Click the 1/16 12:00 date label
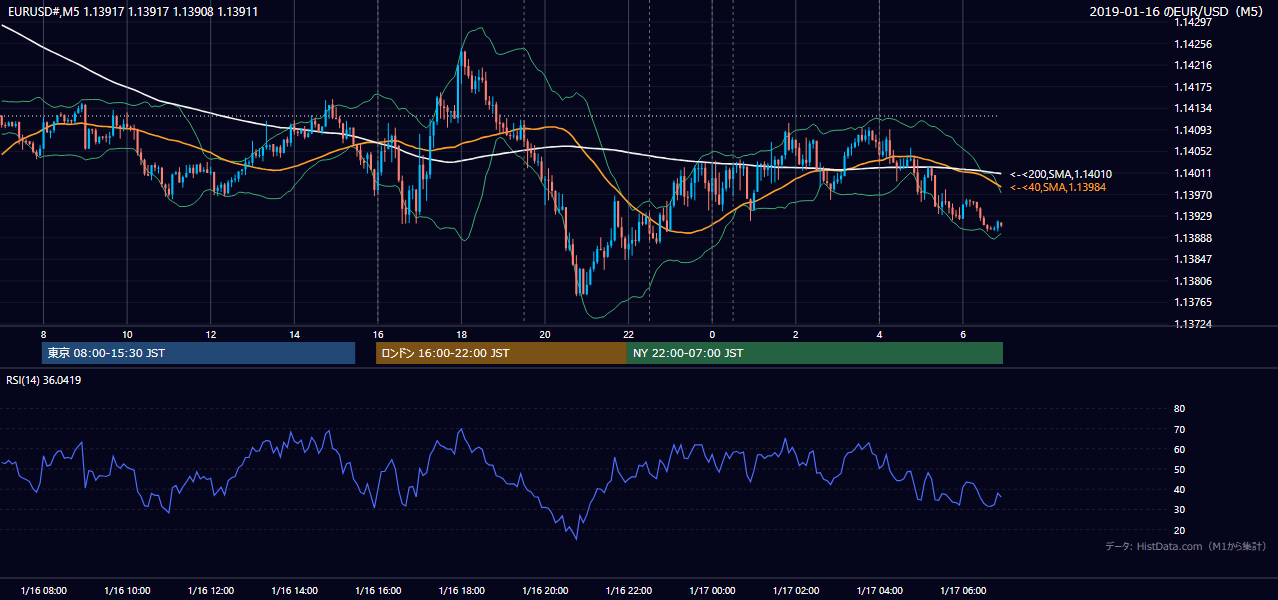Viewport: 1278px width, 600px height. tap(210, 590)
